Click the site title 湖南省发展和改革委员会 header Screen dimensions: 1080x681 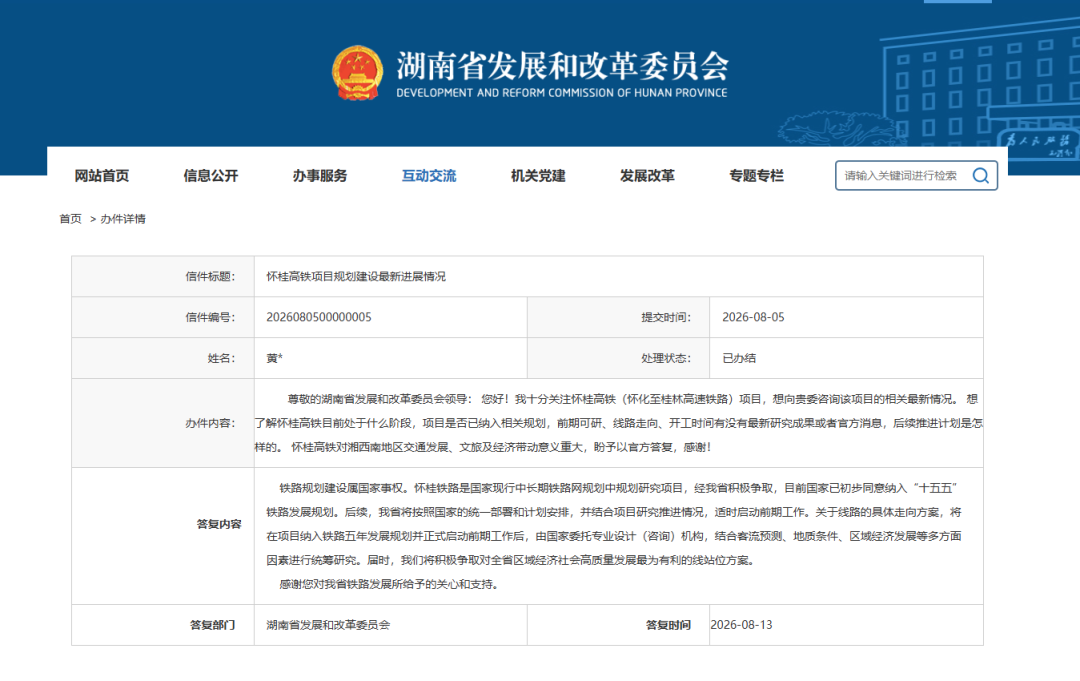point(562,66)
